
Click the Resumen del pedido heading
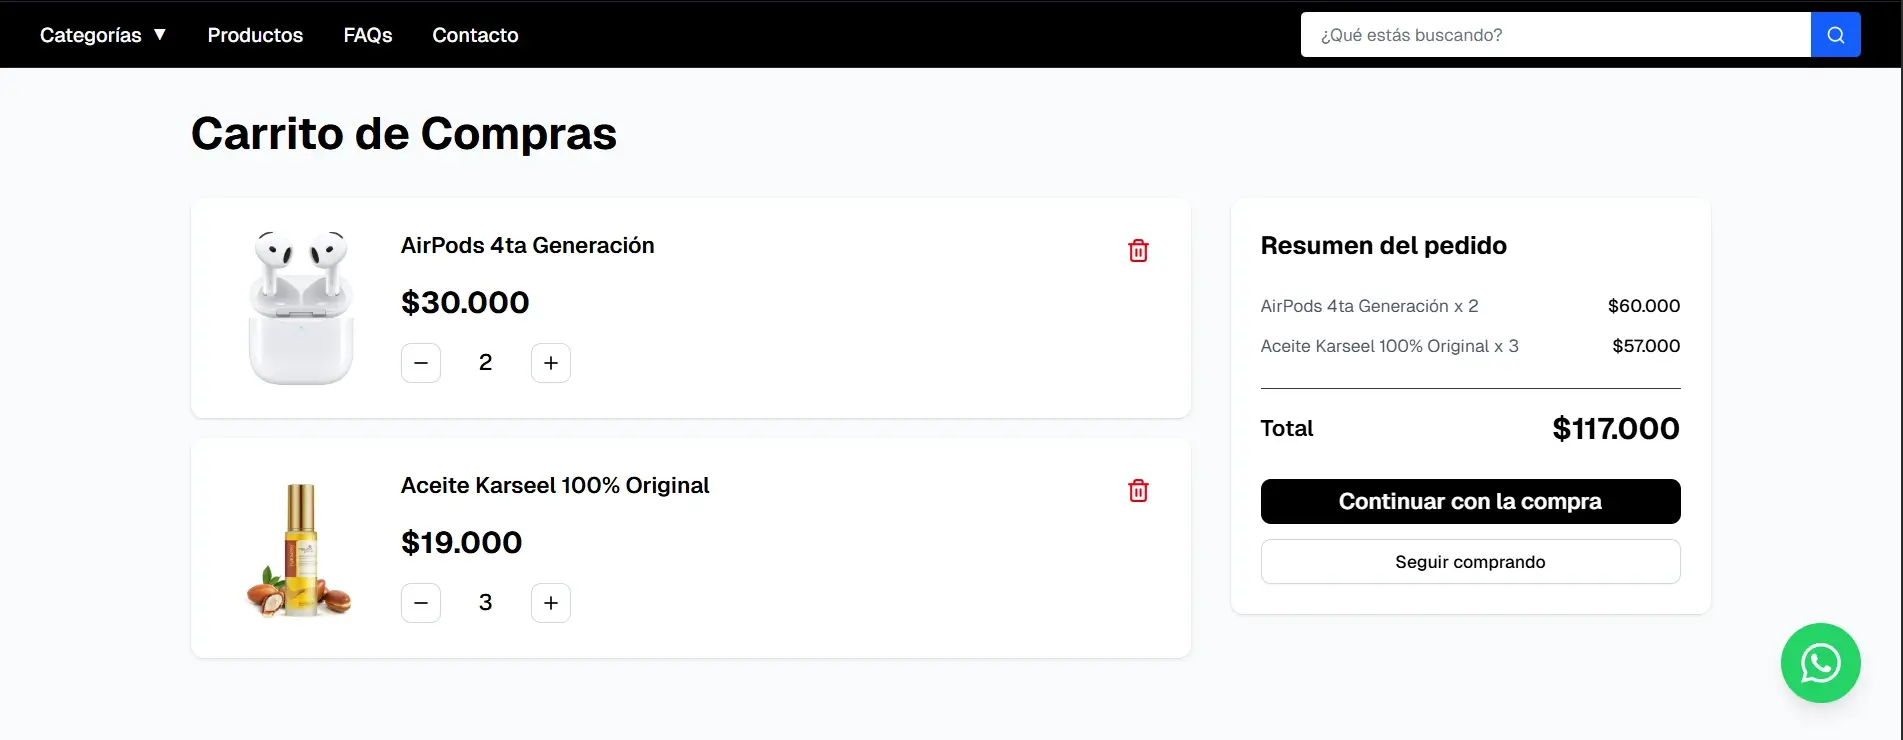point(1383,245)
